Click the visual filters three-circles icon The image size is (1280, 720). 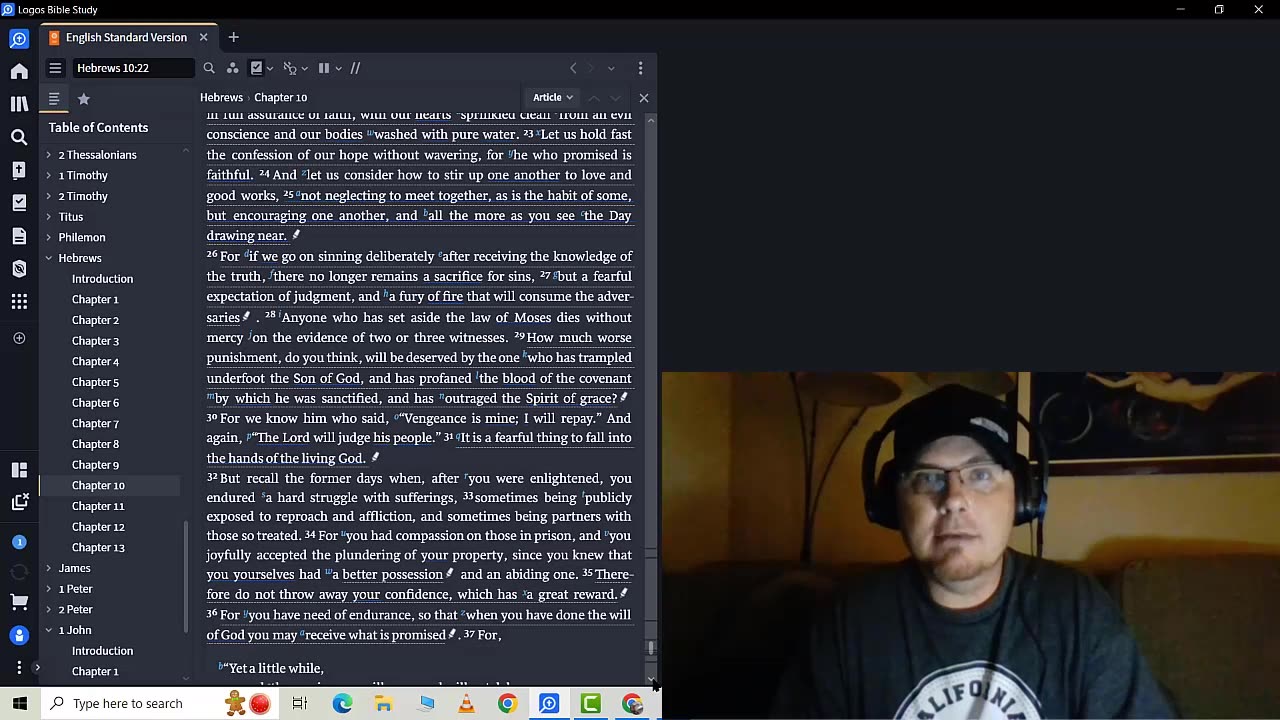[x=232, y=68]
